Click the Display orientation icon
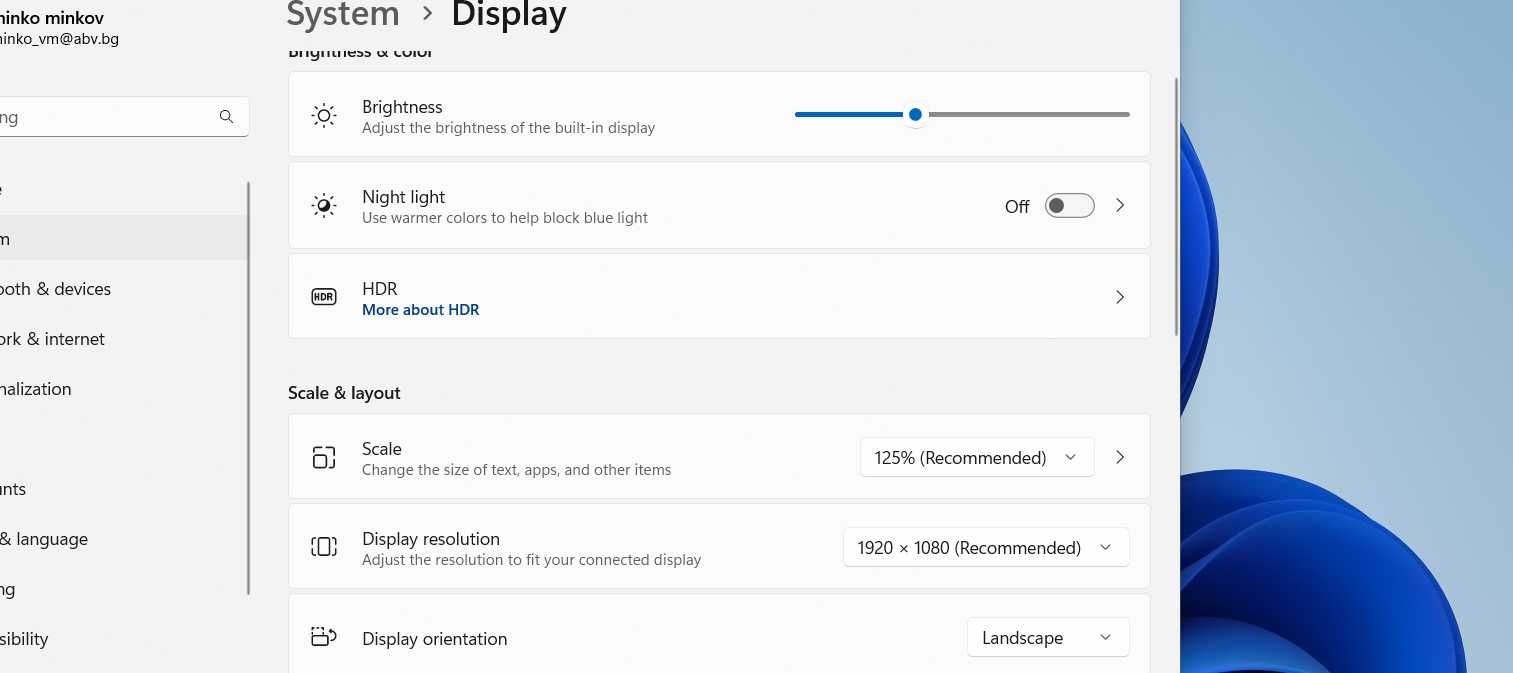Screen dimensions: 1513x673 coord(324,637)
